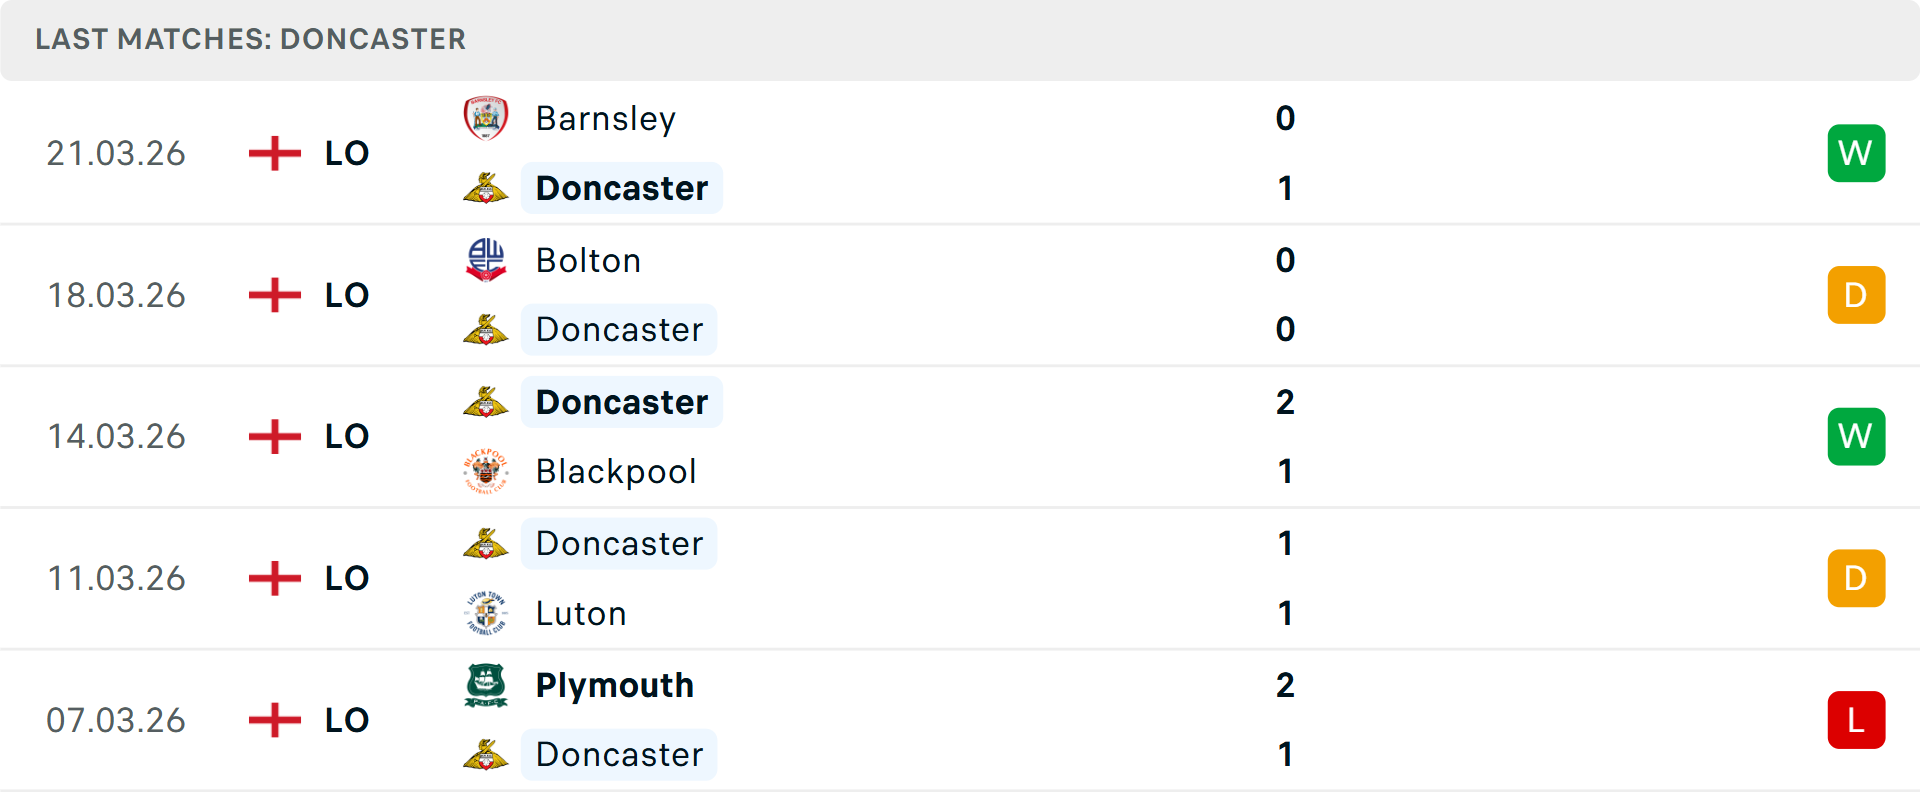Click England flag on 07.03.26 match
The height and width of the screenshot is (792, 1920).
click(274, 720)
